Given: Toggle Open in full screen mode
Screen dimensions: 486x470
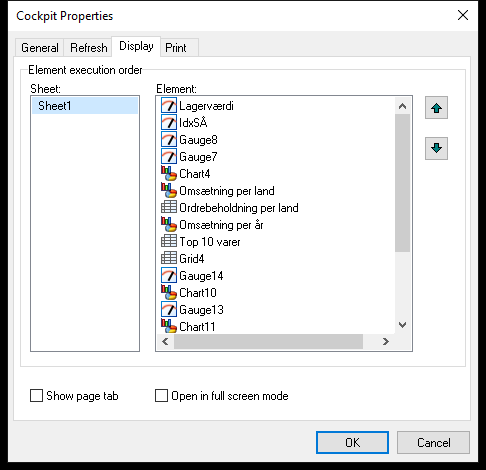Looking at the screenshot, I should pyautogui.click(x=161, y=396).
